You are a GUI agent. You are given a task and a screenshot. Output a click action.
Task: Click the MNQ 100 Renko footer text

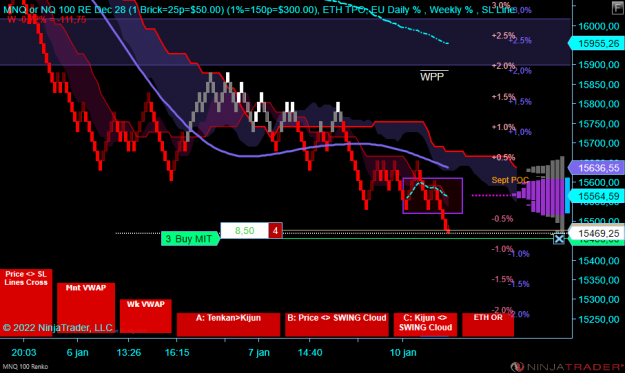point(25,366)
